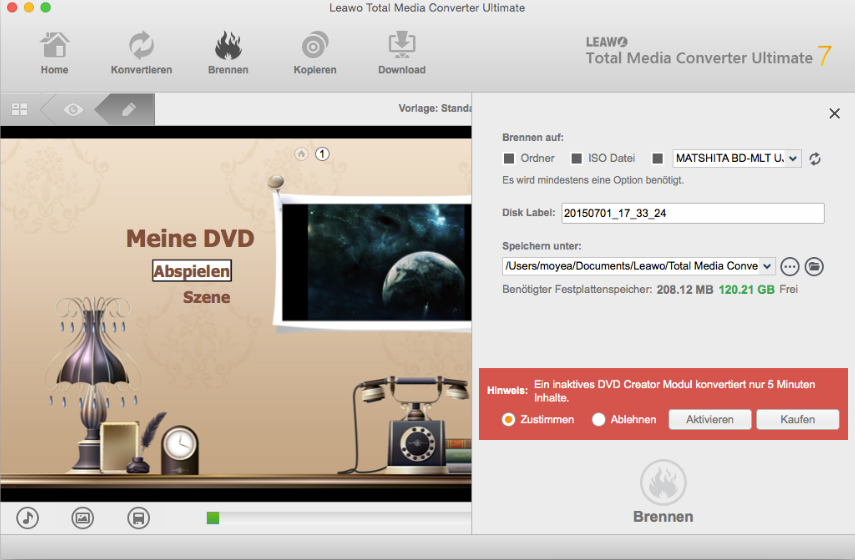Click the Aktivieren button
The height and width of the screenshot is (560, 855).
coord(710,419)
